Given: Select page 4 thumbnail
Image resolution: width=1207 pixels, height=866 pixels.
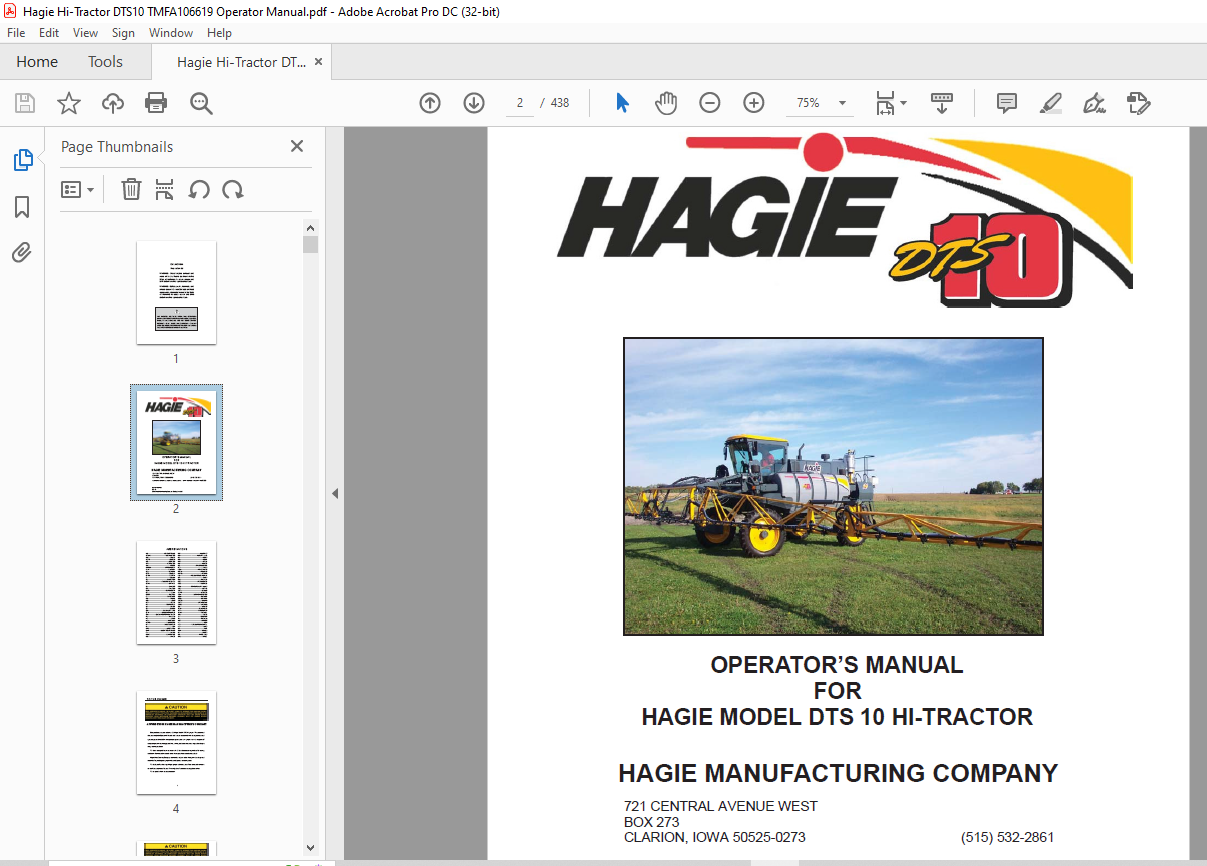Looking at the screenshot, I should 176,743.
